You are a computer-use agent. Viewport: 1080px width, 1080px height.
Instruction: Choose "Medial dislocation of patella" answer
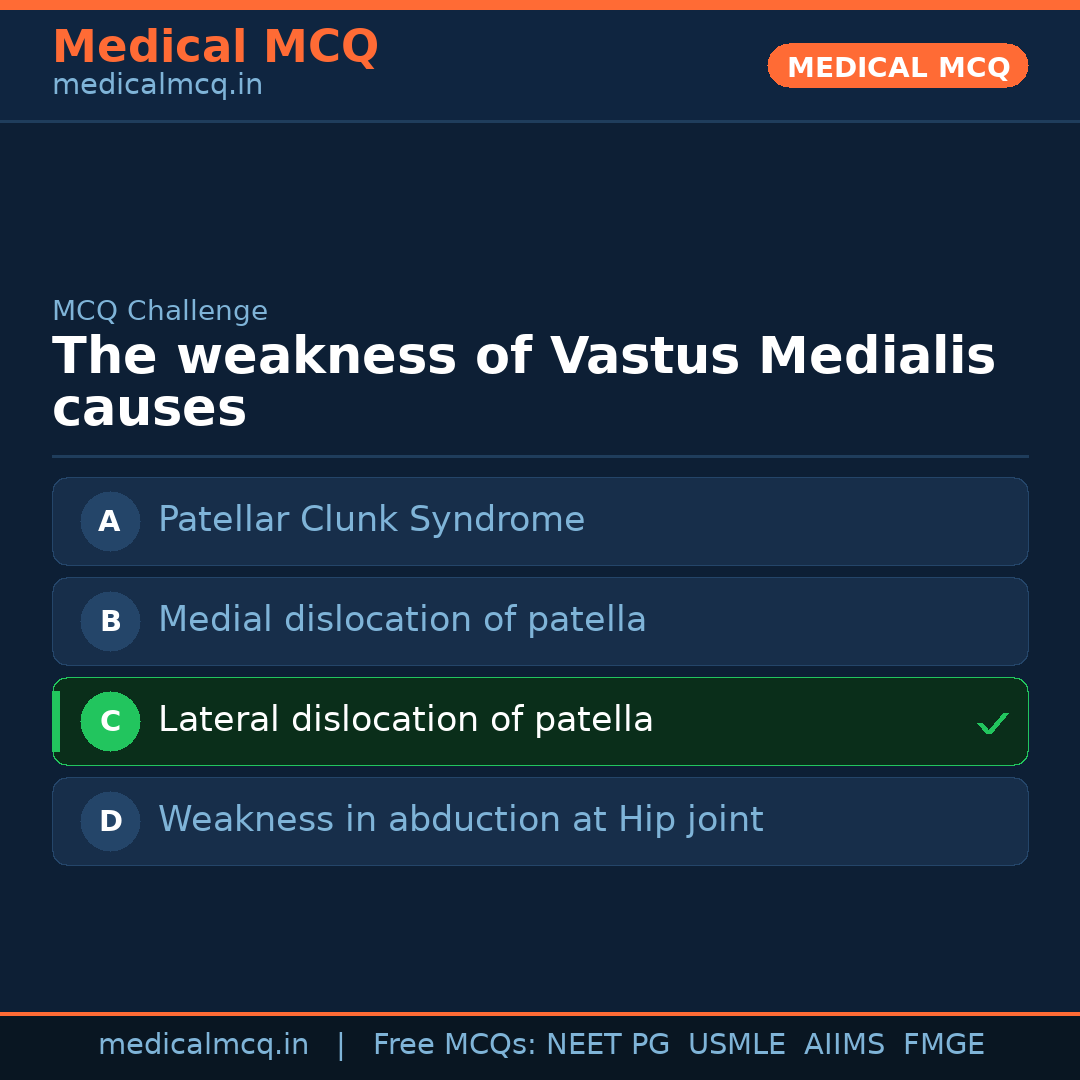click(x=402, y=620)
